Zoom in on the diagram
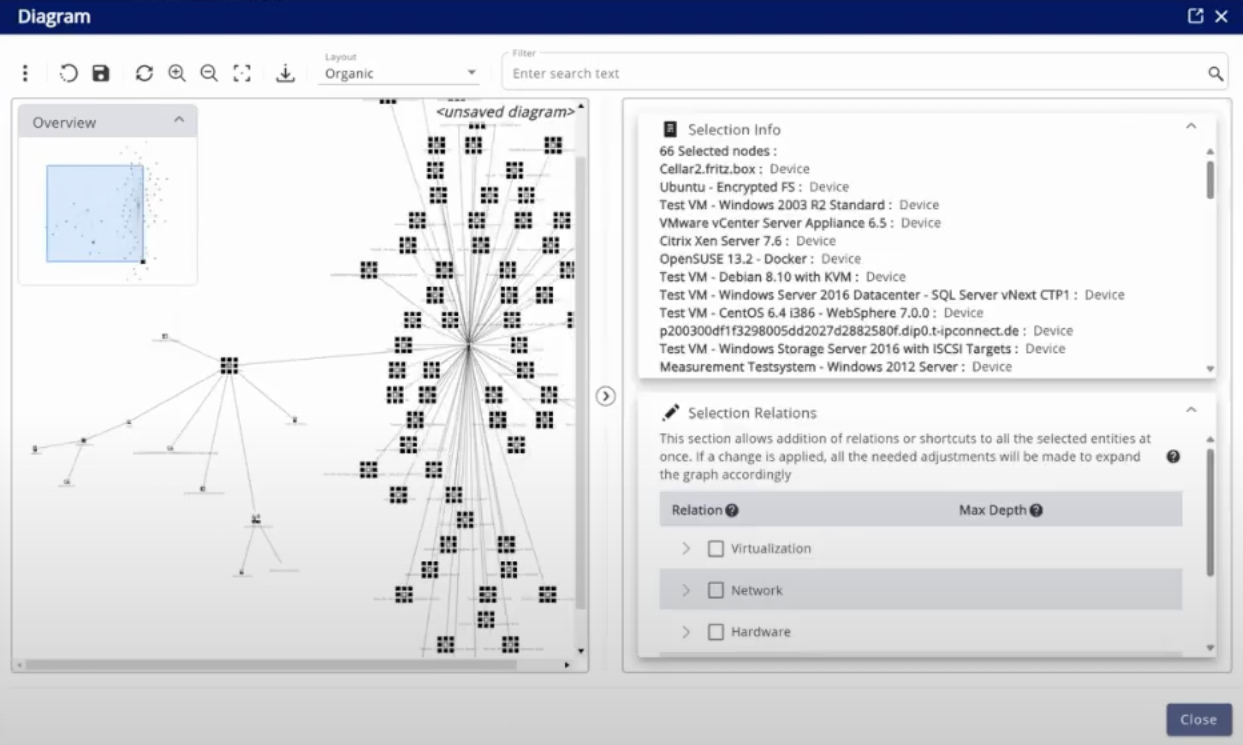Image resolution: width=1243 pixels, height=745 pixels. pos(177,72)
